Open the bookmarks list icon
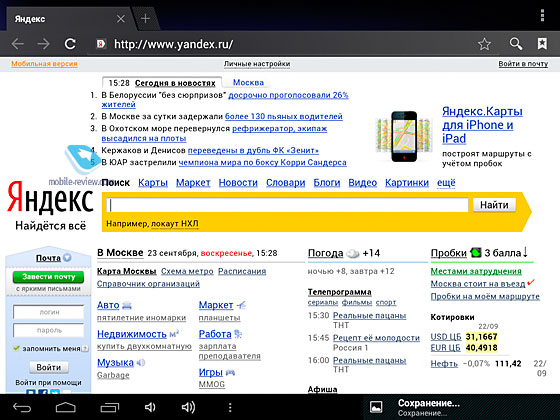The height and width of the screenshot is (420, 560). pyautogui.click(x=542, y=44)
